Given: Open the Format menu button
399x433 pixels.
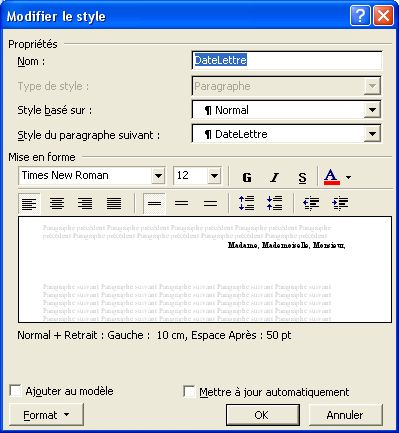Looking at the screenshot, I should 46,415.
